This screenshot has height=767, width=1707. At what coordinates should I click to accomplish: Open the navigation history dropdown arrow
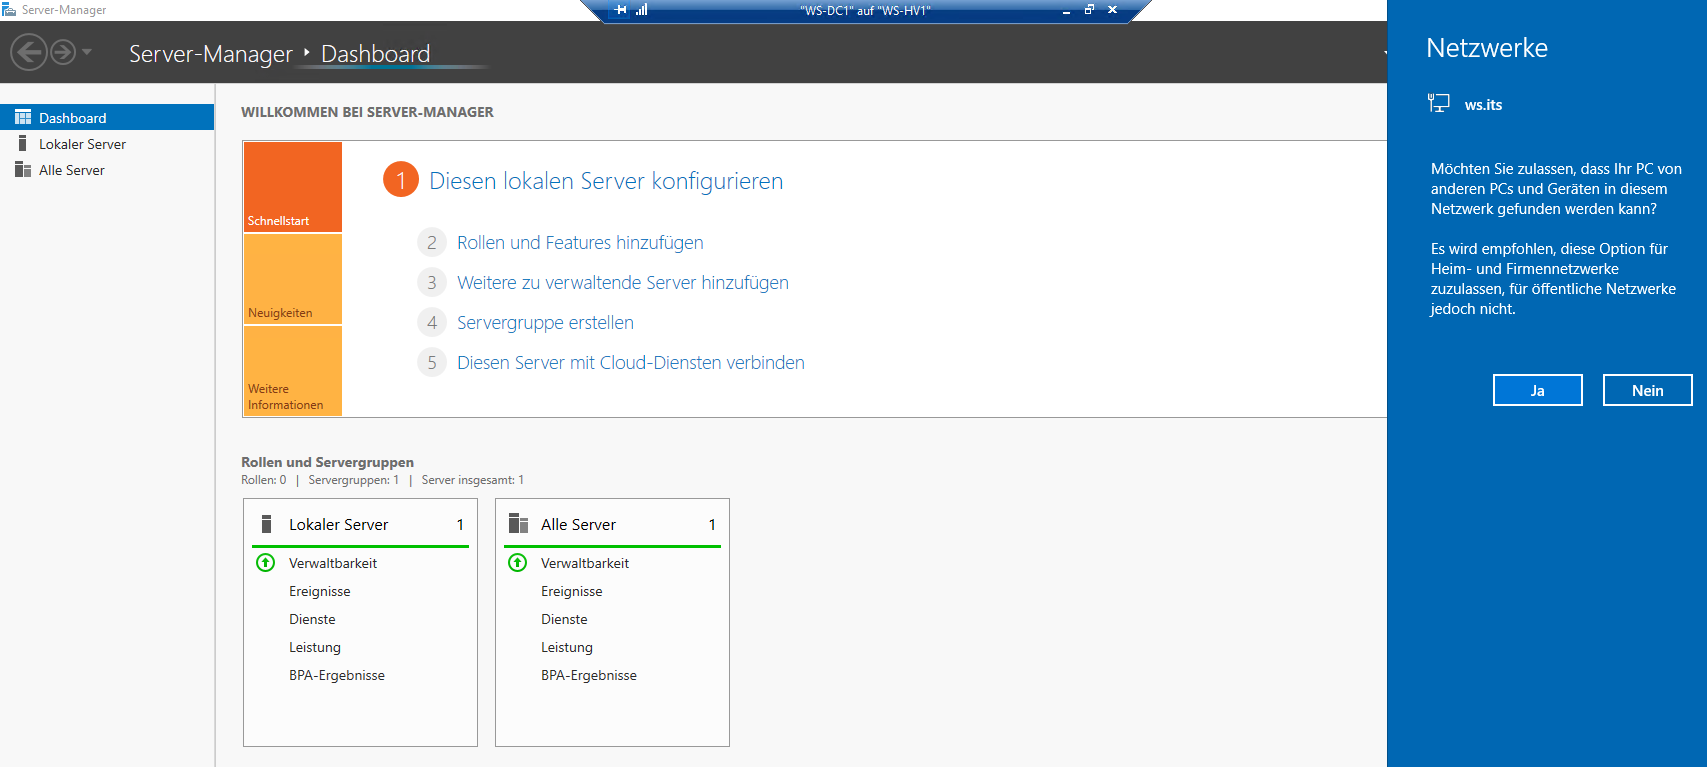point(87,52)
